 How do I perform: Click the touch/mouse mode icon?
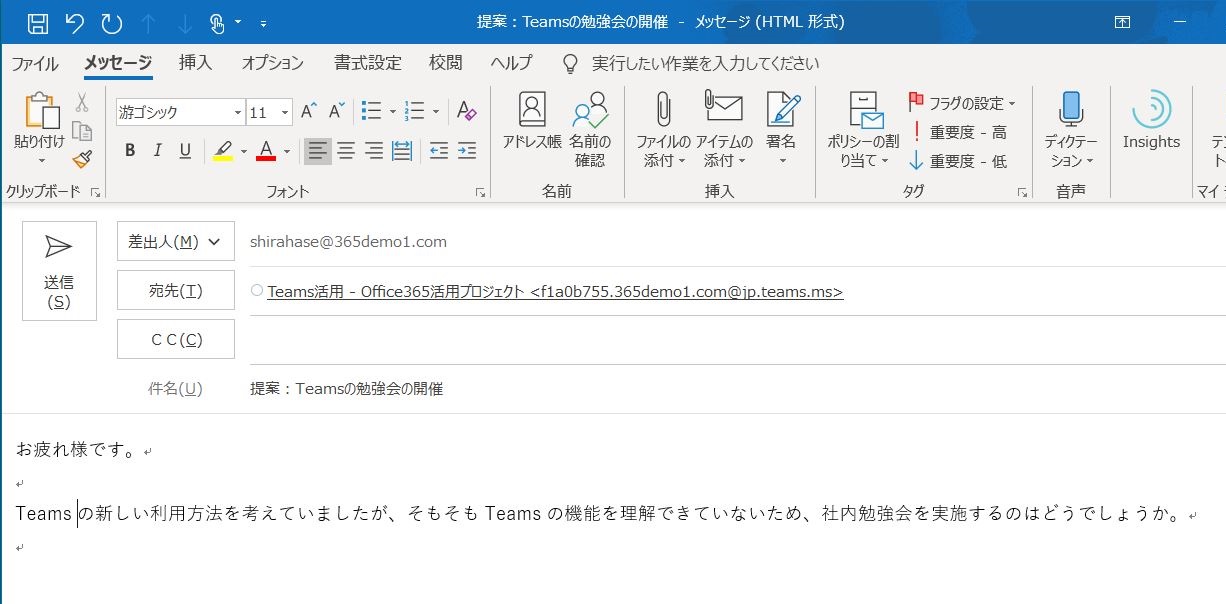(x=218, y=21)
